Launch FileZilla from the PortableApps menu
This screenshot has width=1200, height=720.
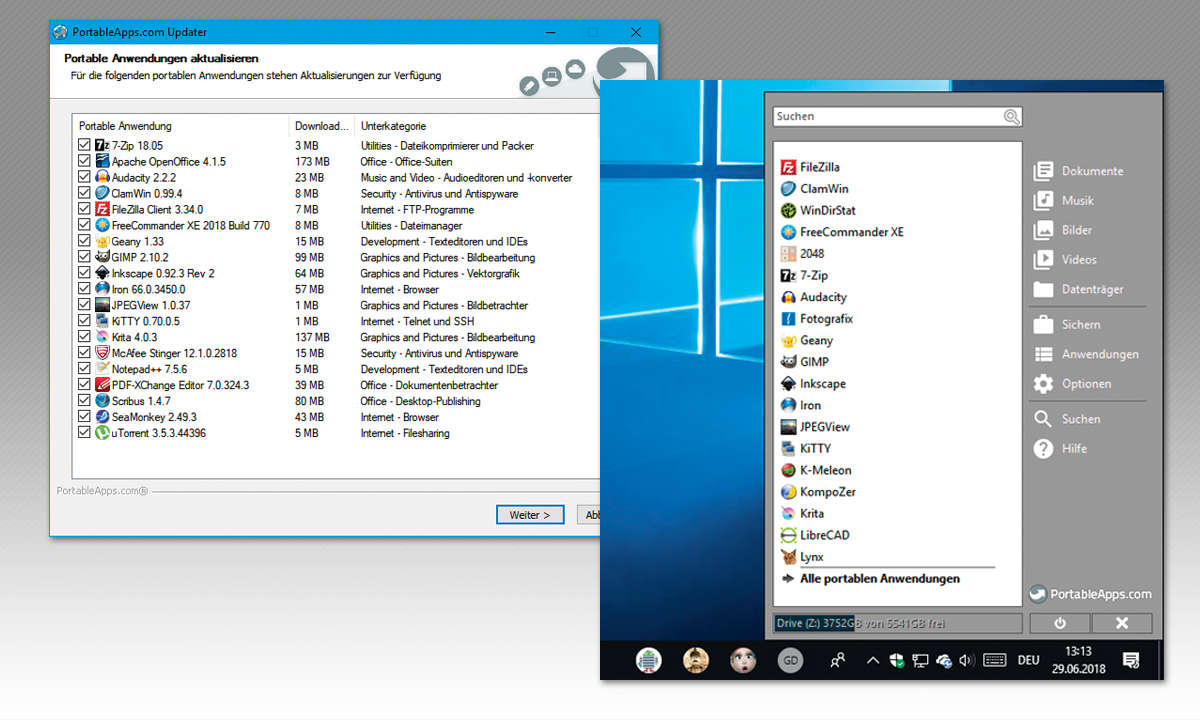(x=810, y=167)
